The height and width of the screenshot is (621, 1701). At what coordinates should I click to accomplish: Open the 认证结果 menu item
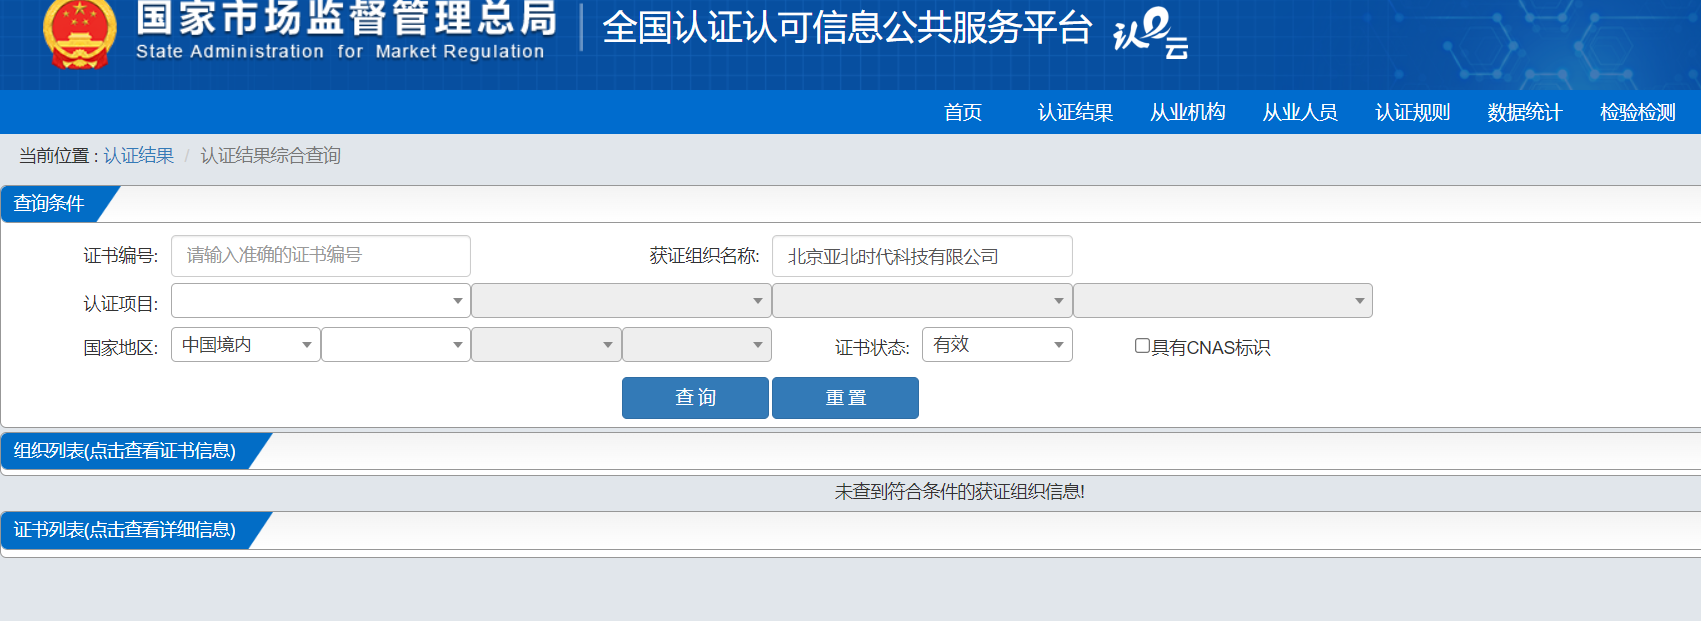1075,112
